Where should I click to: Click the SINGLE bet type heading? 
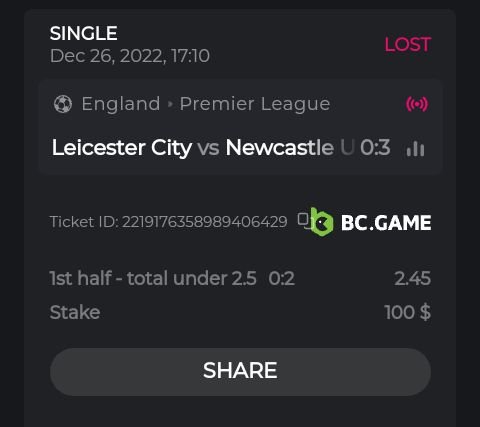click(84, 33)
